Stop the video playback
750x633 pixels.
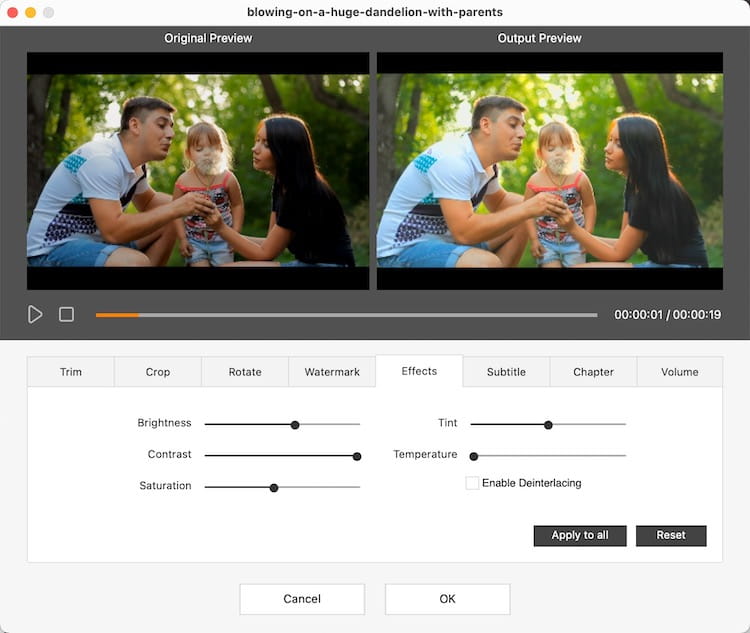66,314
